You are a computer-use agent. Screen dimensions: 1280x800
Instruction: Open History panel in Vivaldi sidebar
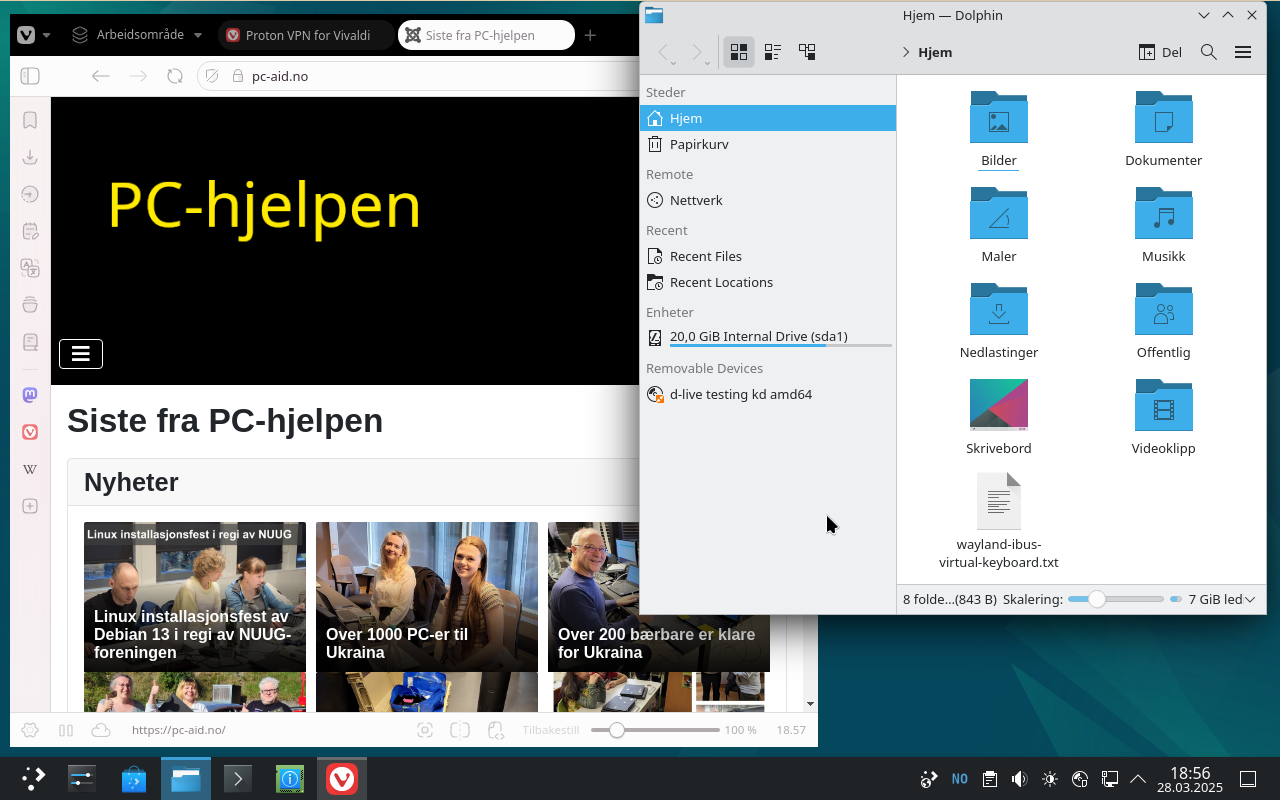tap(30, 194)
